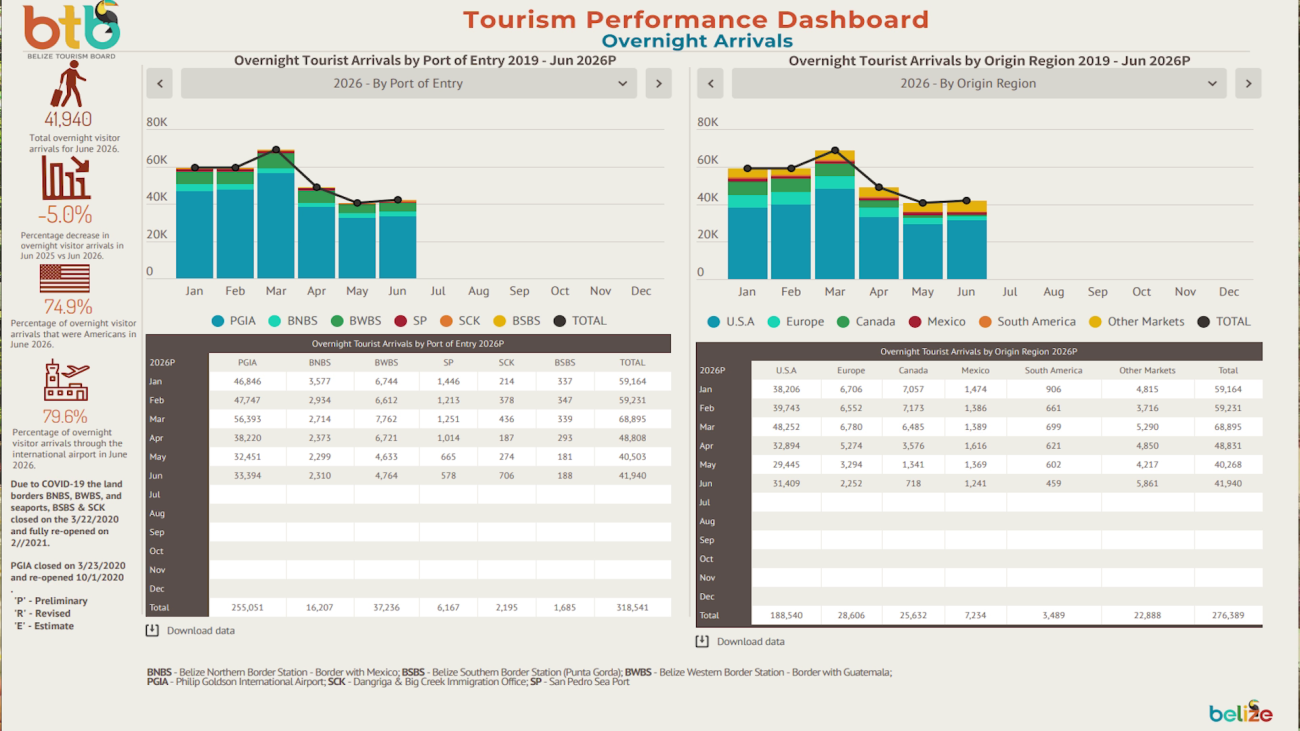
Task: Click 'Tourism Performance Dashboard' title
Action: [696, 19]
